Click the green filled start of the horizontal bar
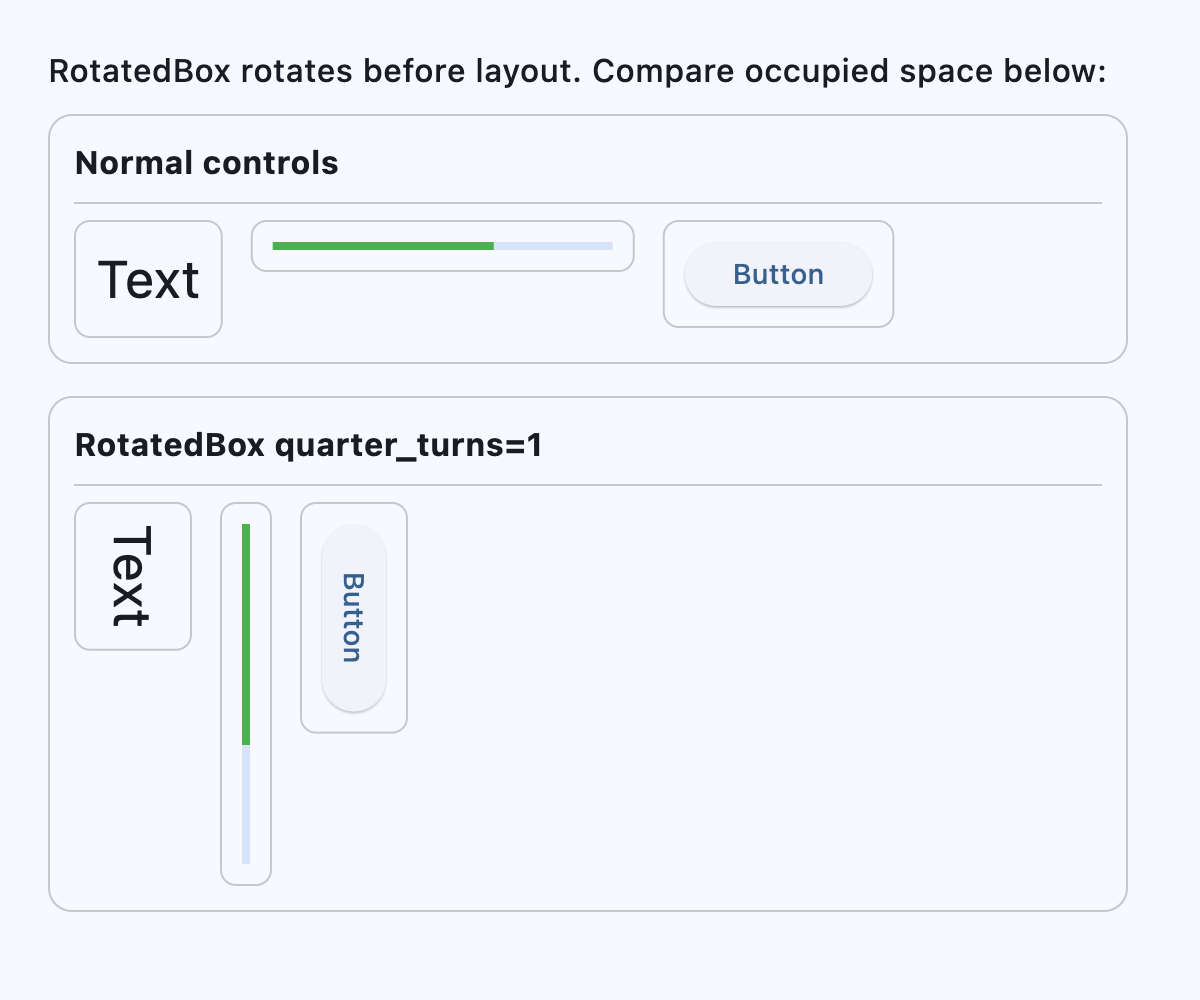Screen dimensions: 1200x1000 pyautogui.click(x=300, y=245)
